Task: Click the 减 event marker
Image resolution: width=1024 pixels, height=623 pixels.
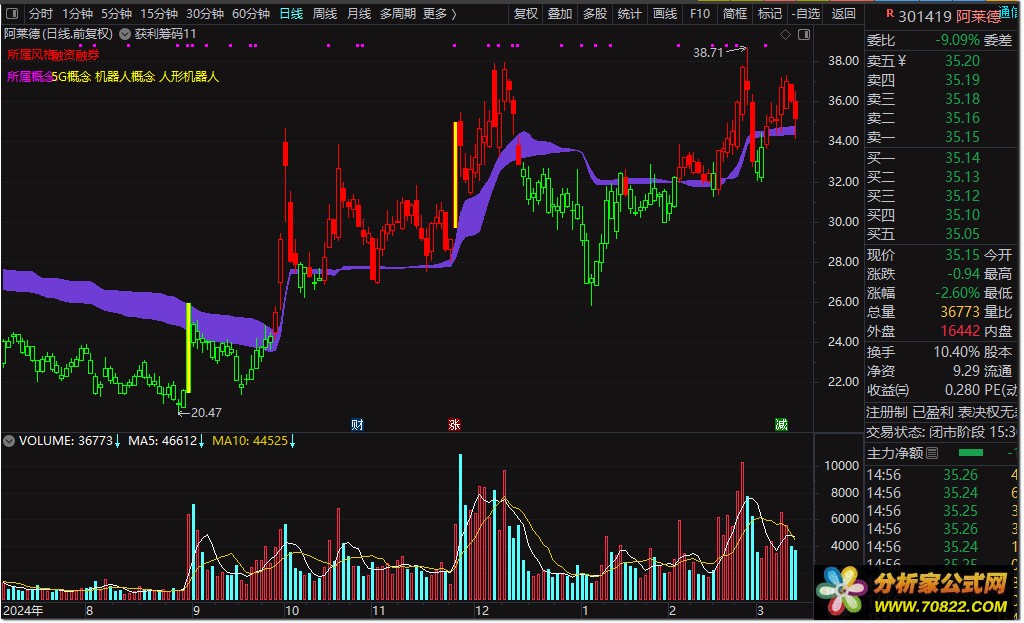Action: [781, 424]
